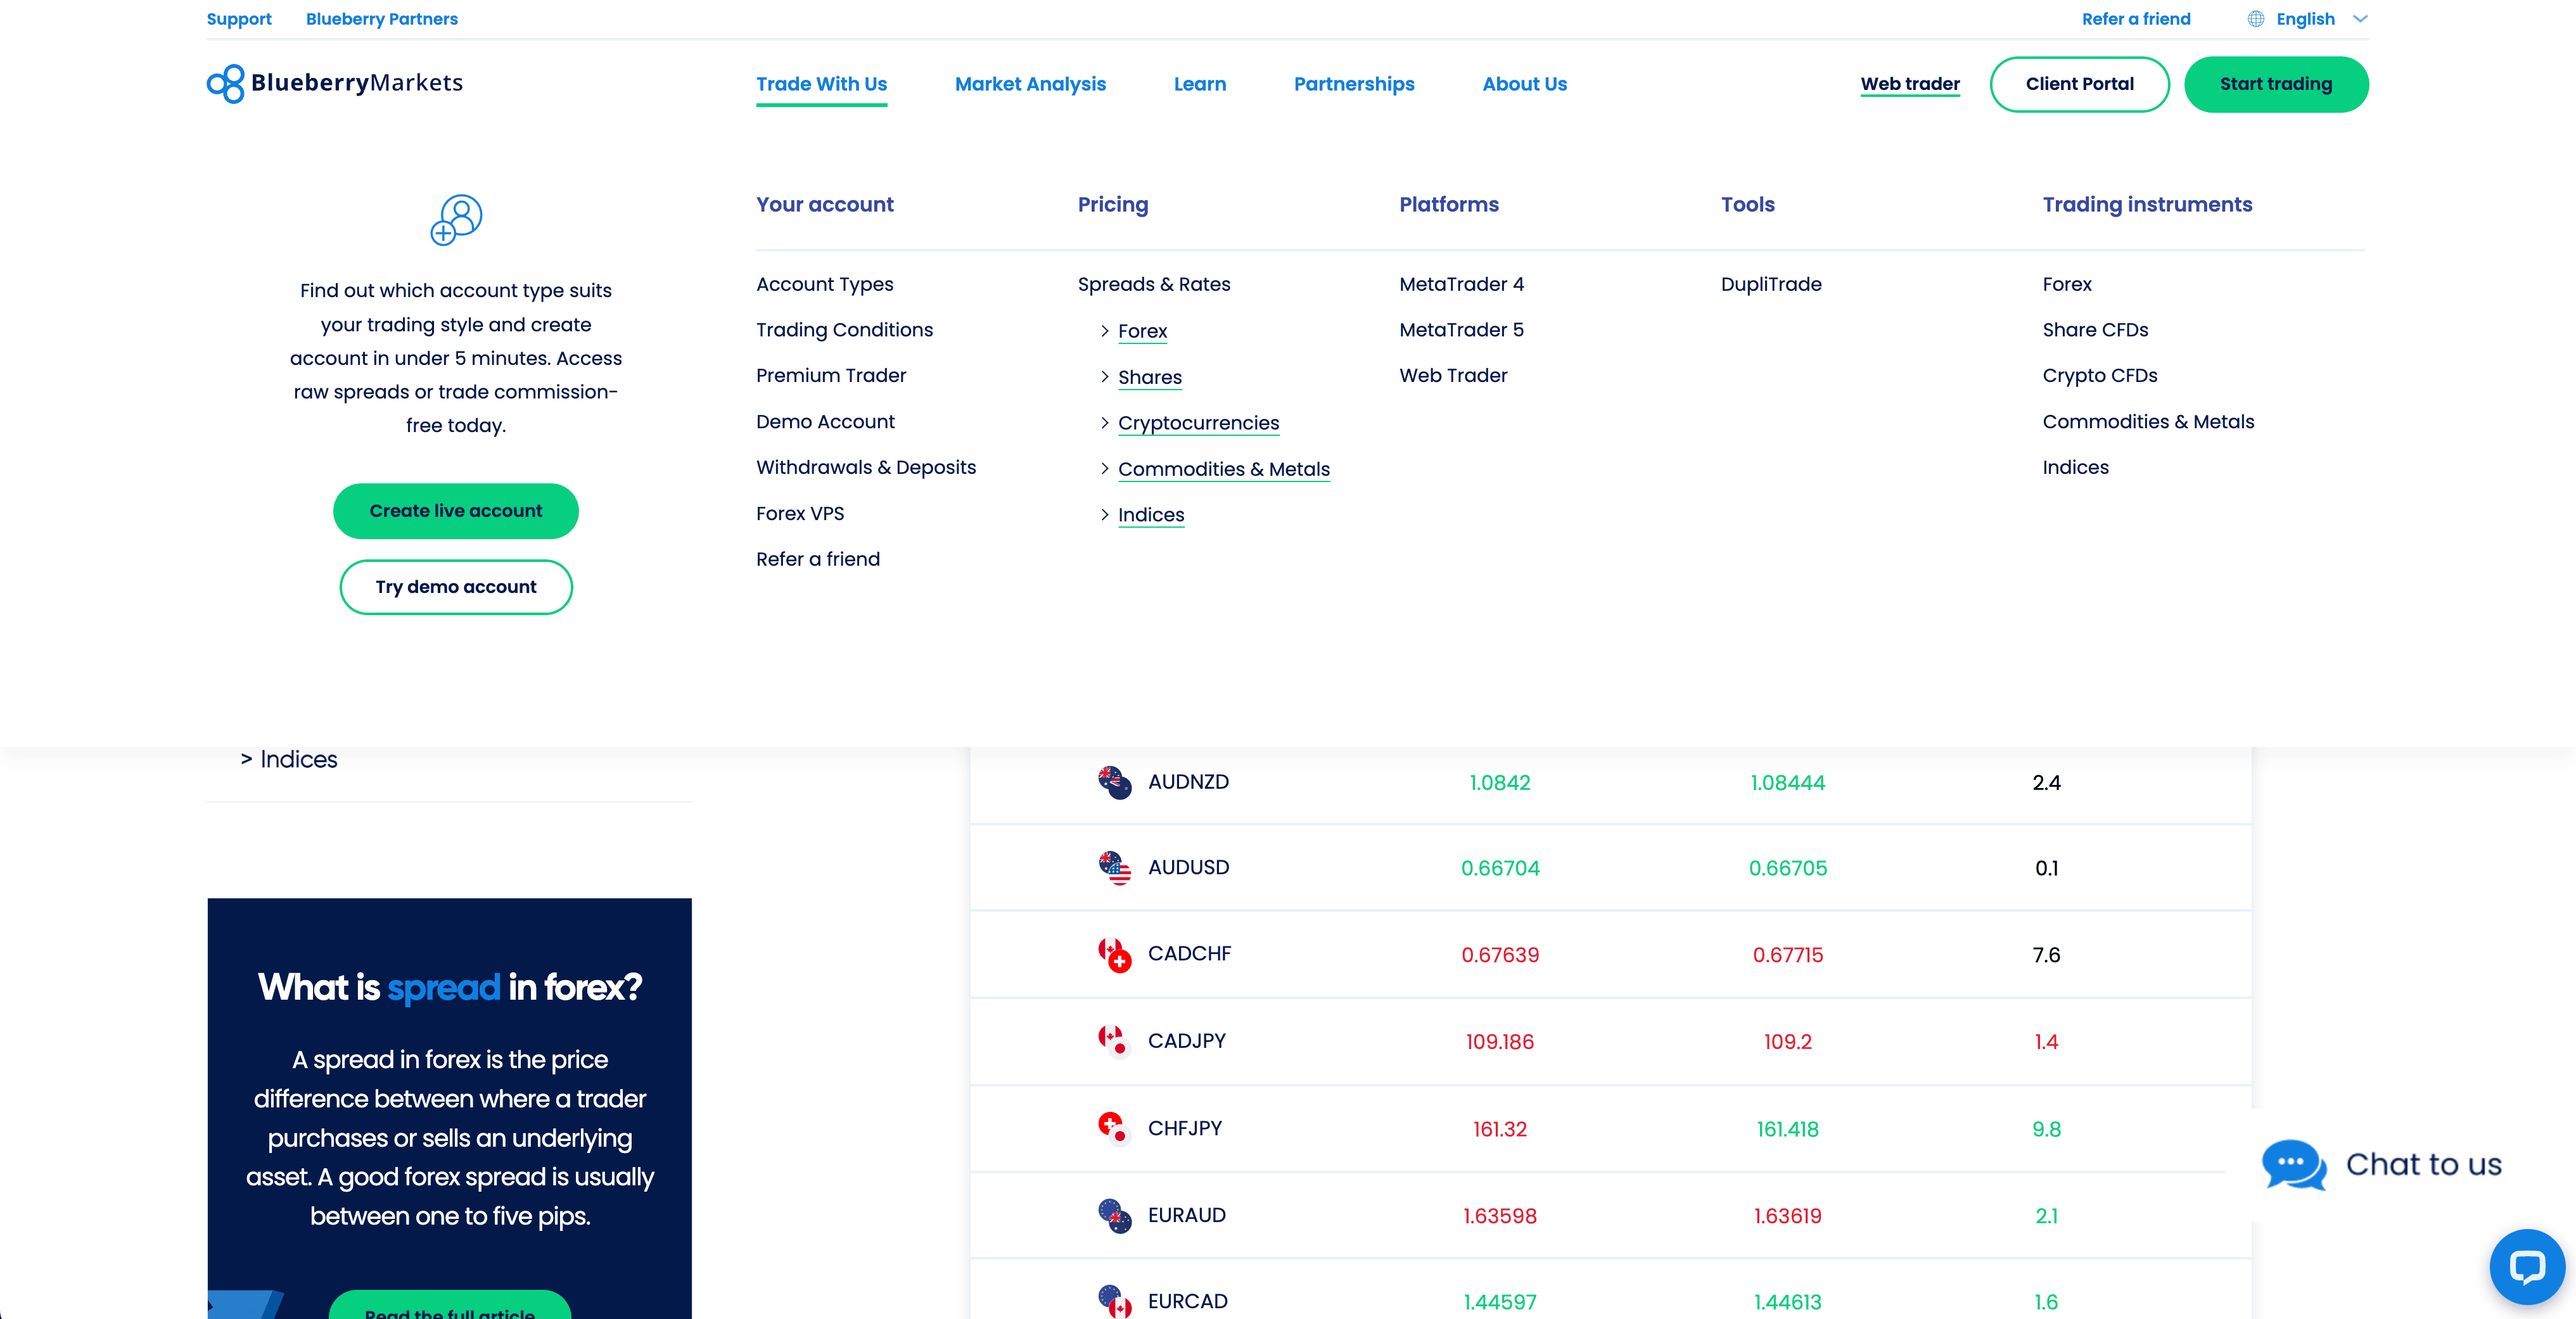
Task: Open Account Types page
Action: (x=824, y=284)
